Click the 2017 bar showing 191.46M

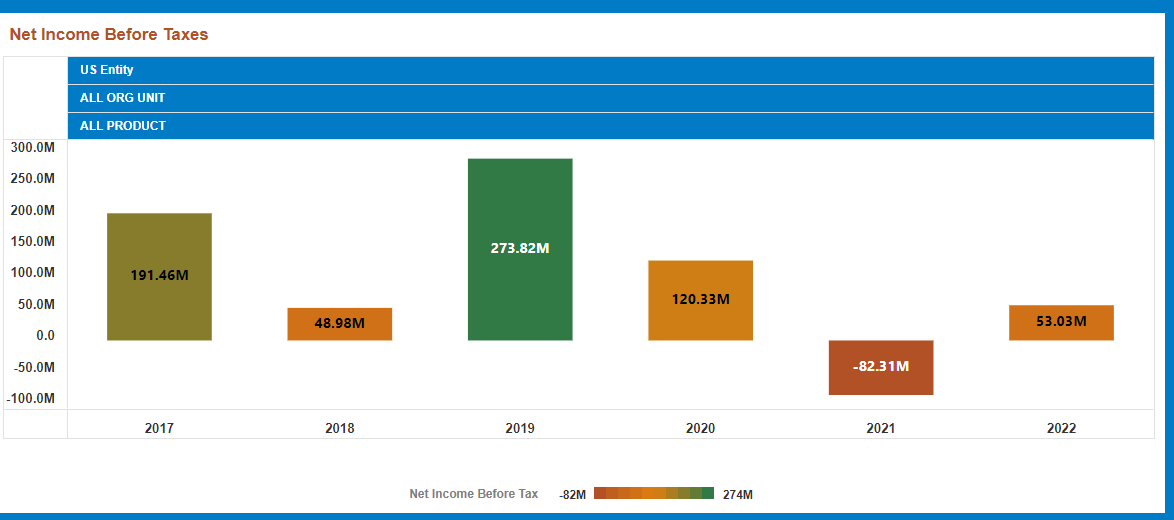point(159,277)
